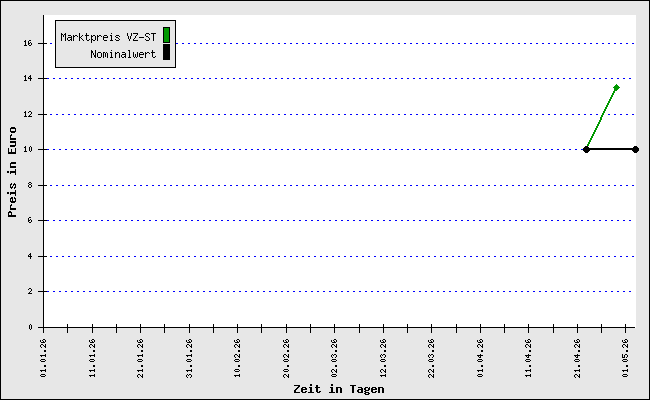Click the y-axis label 4
Screen dimensions: 650x400
tap(30, 256)
